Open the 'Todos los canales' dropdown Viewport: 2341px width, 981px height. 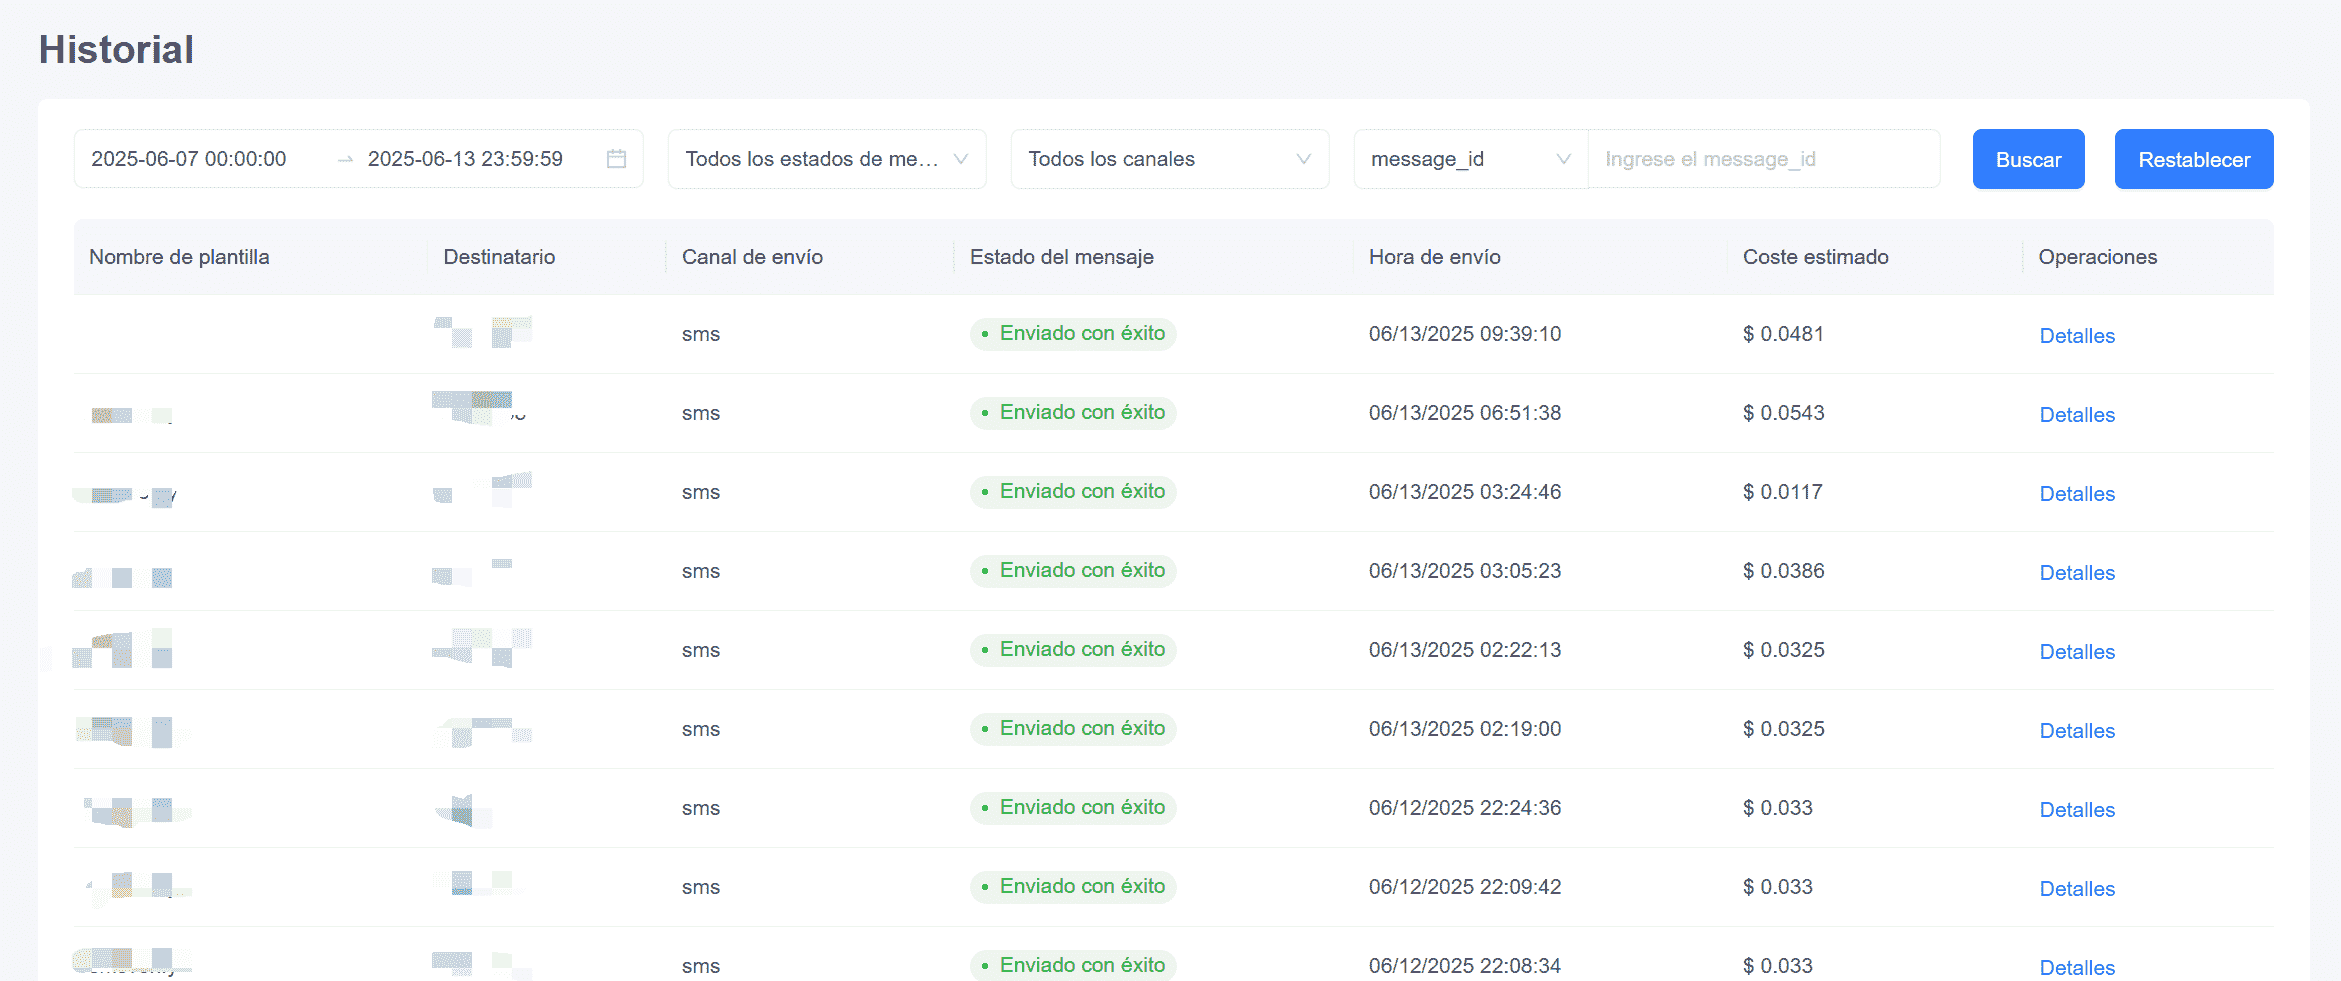tap(1170, 159)
